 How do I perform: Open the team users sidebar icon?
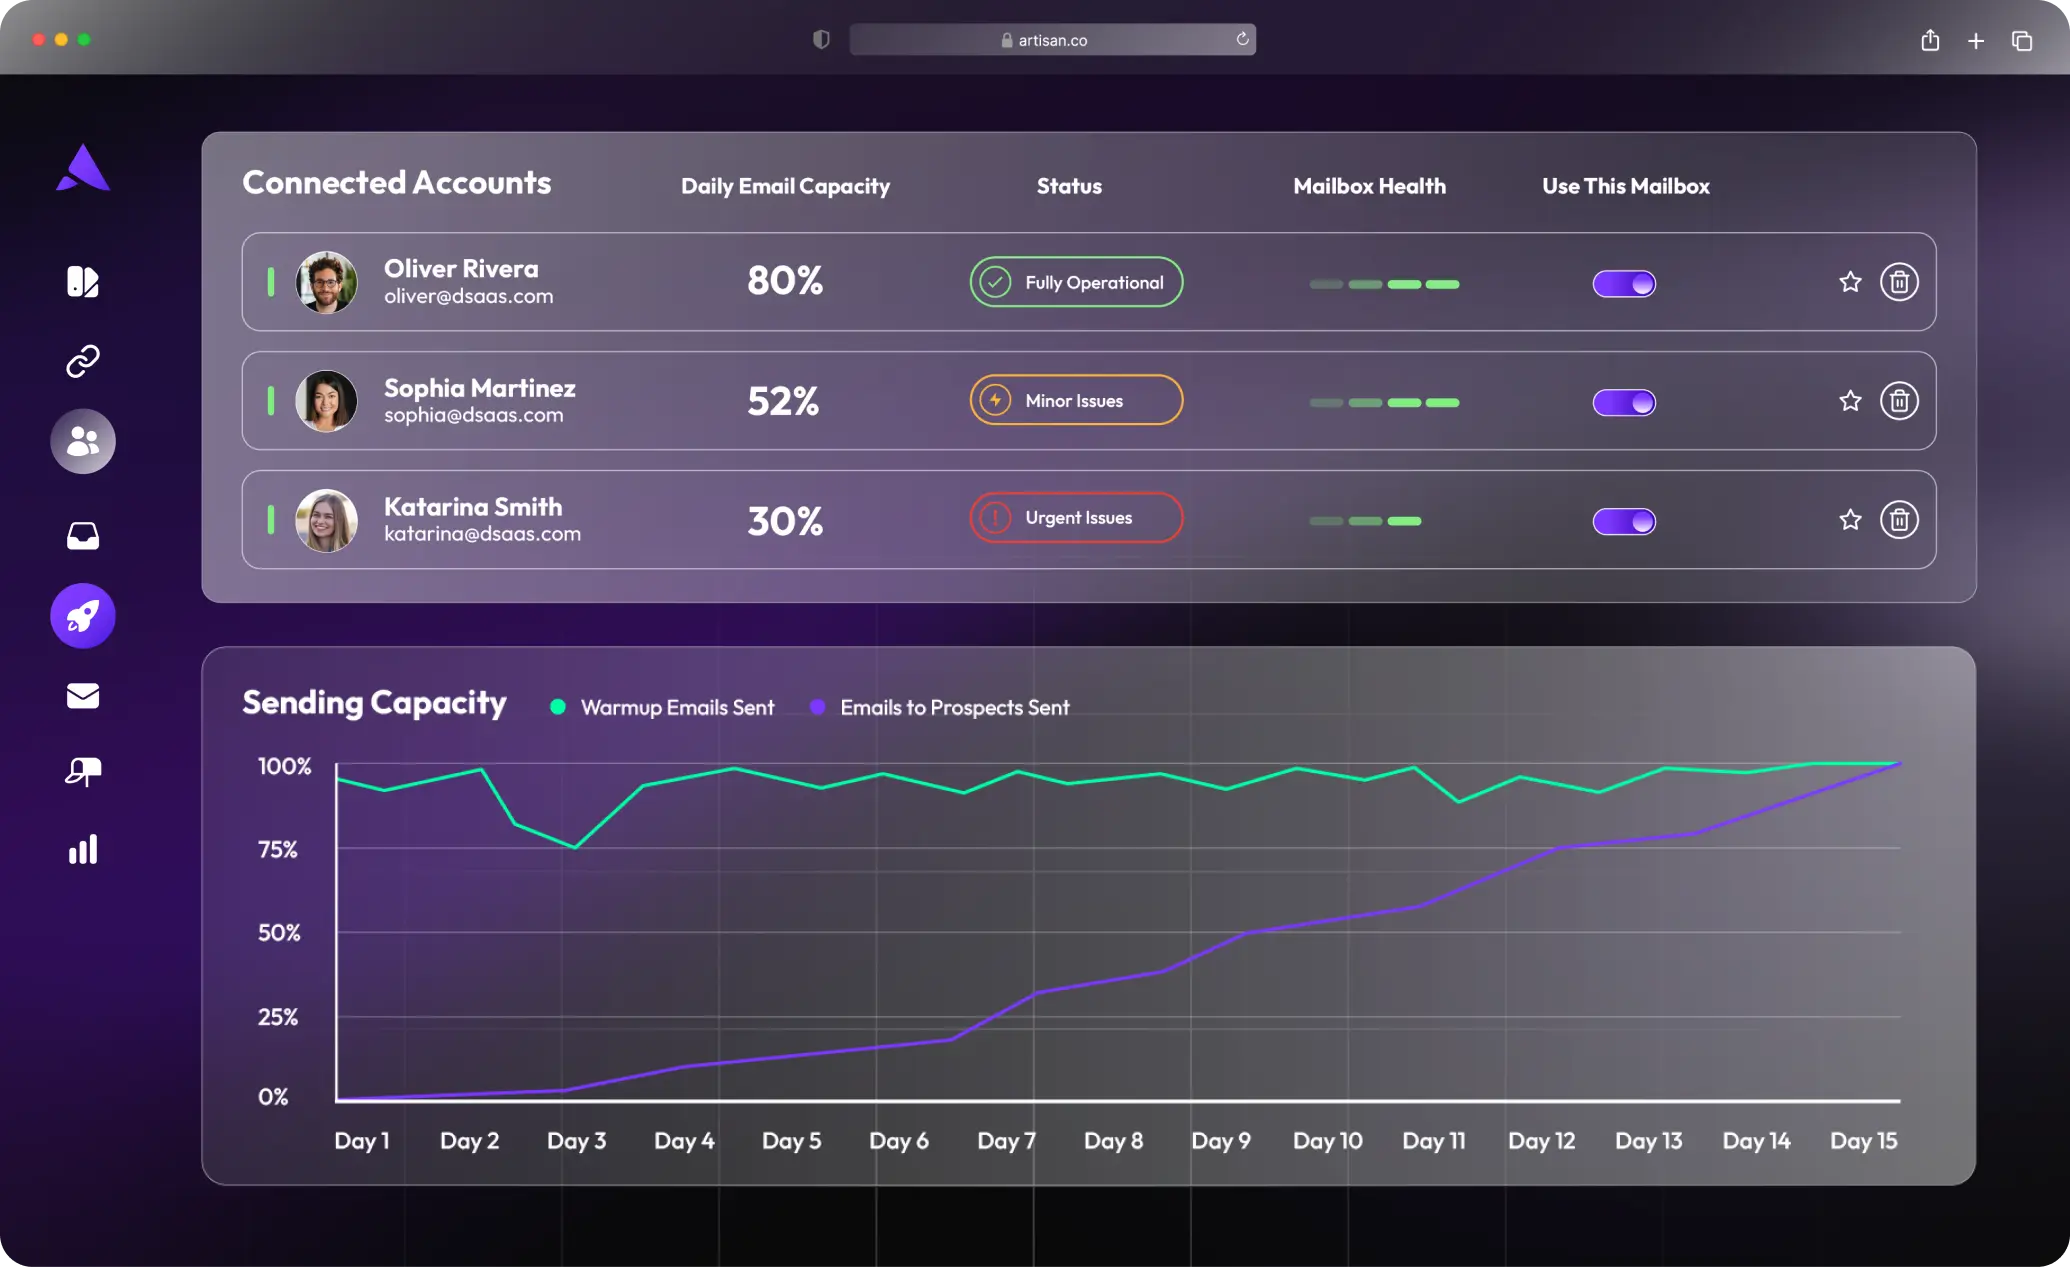pyautogui.click(x=83, y=441)
